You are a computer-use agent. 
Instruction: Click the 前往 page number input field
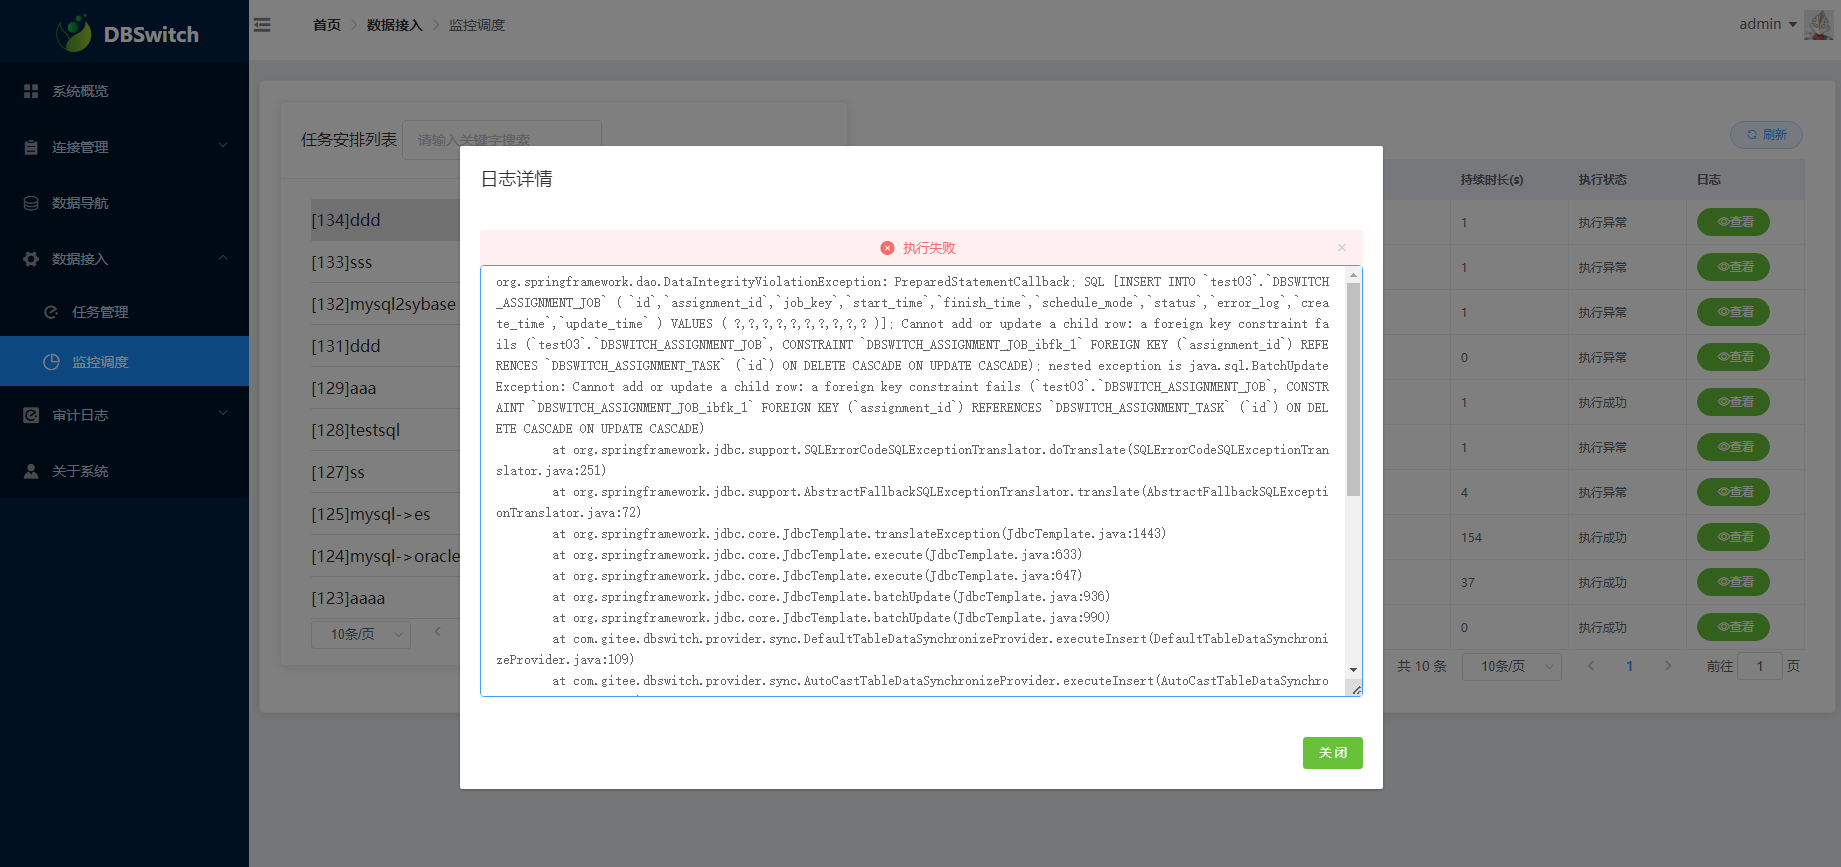(x=1759, y=666)
